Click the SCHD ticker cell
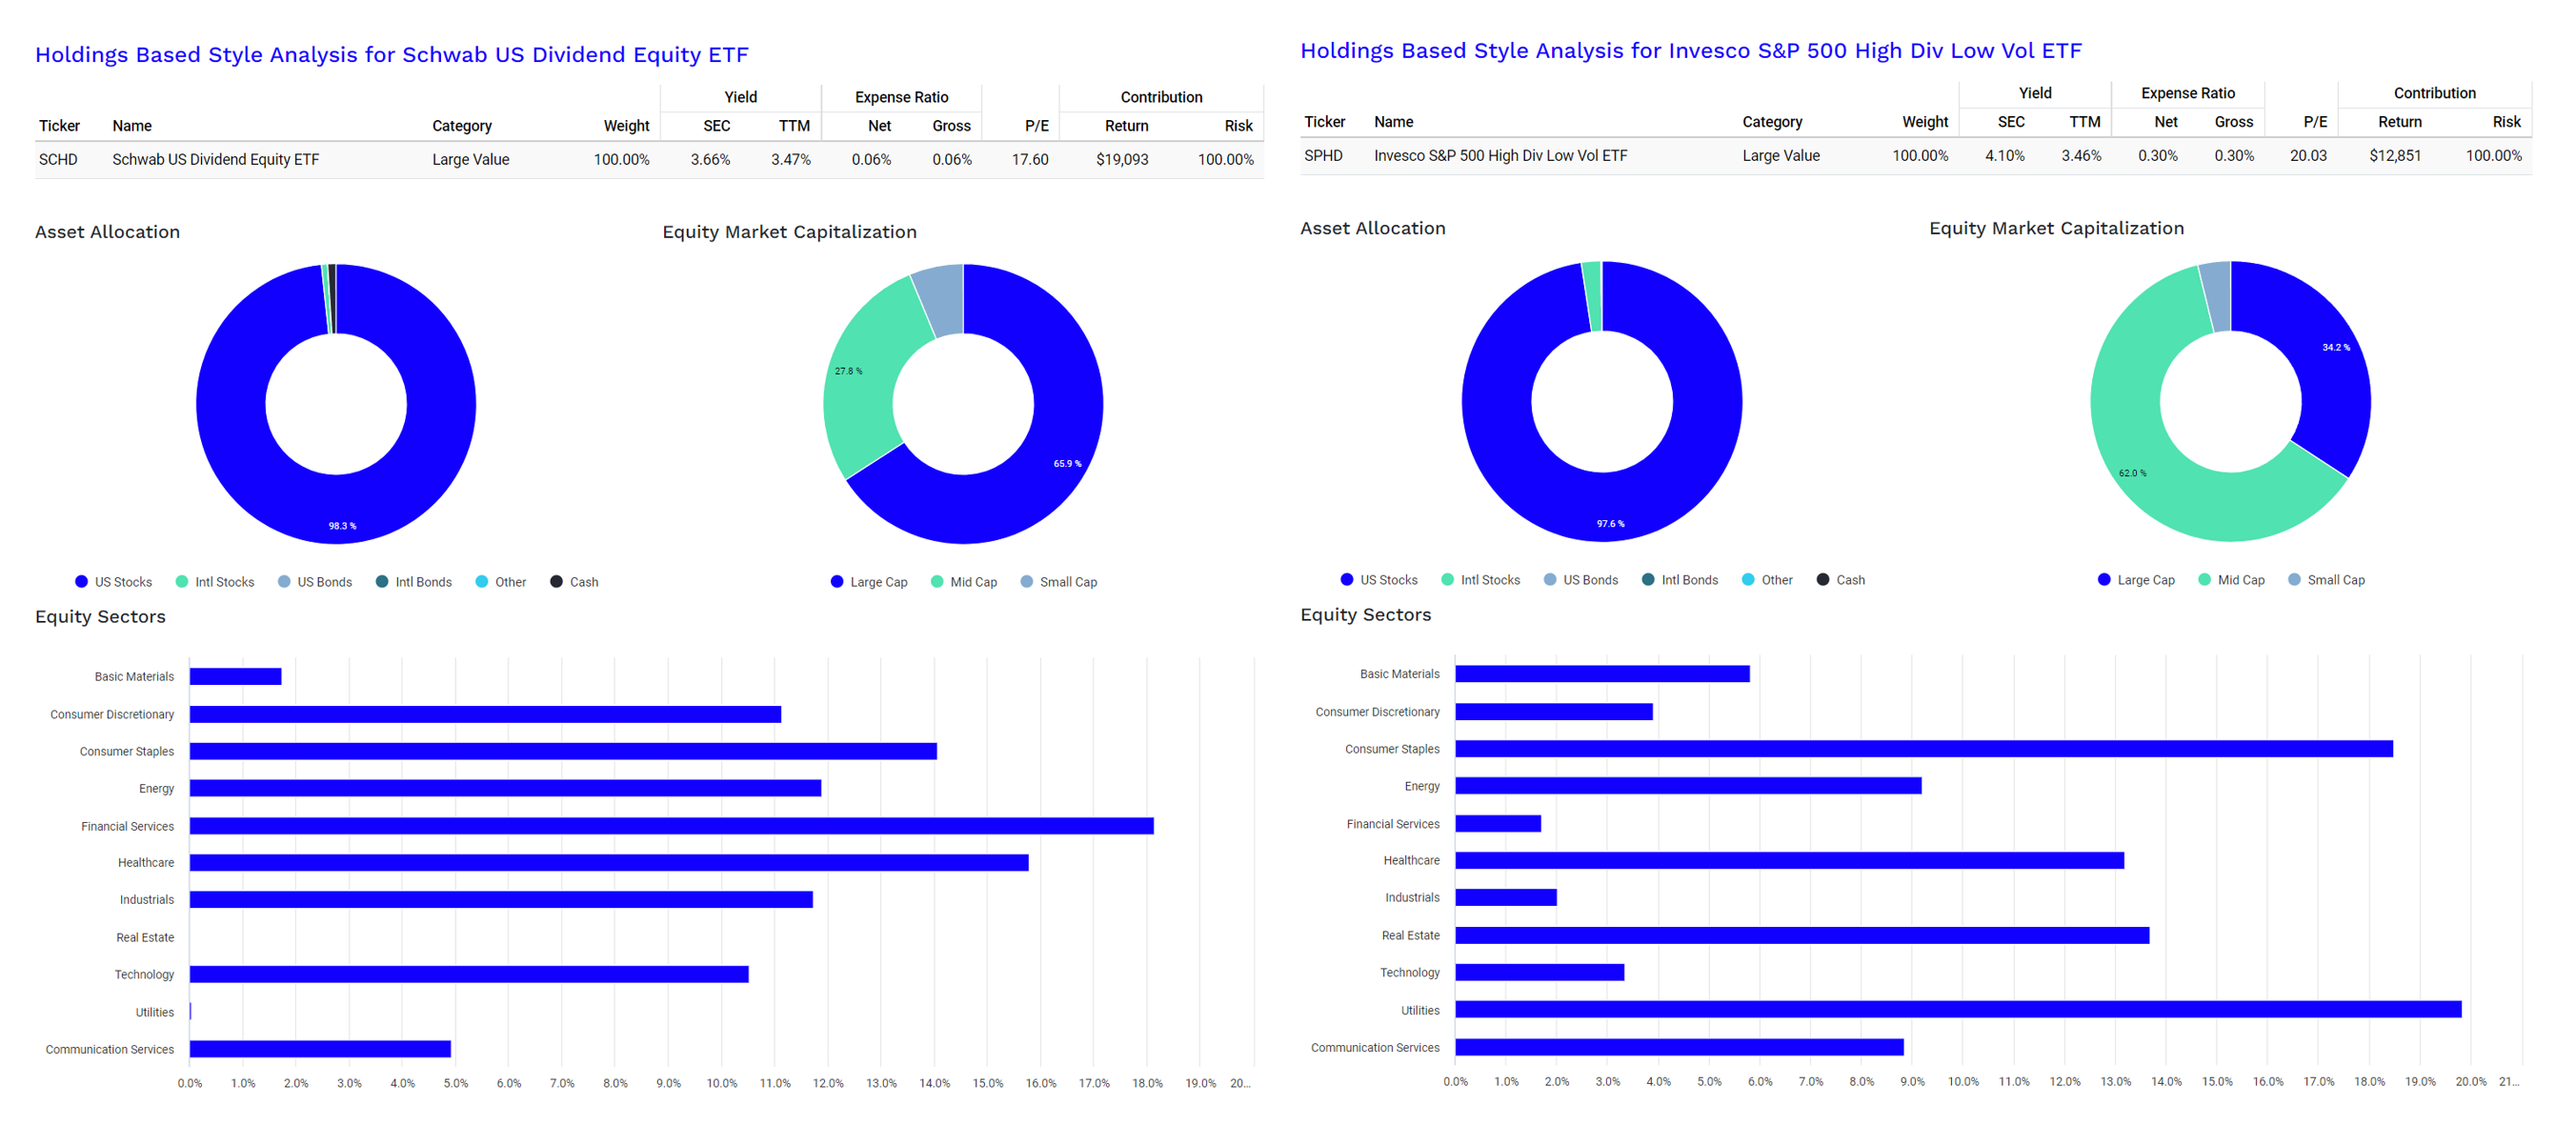The width and height of the screenshot is (2576, 1145). tap(58, 160)
